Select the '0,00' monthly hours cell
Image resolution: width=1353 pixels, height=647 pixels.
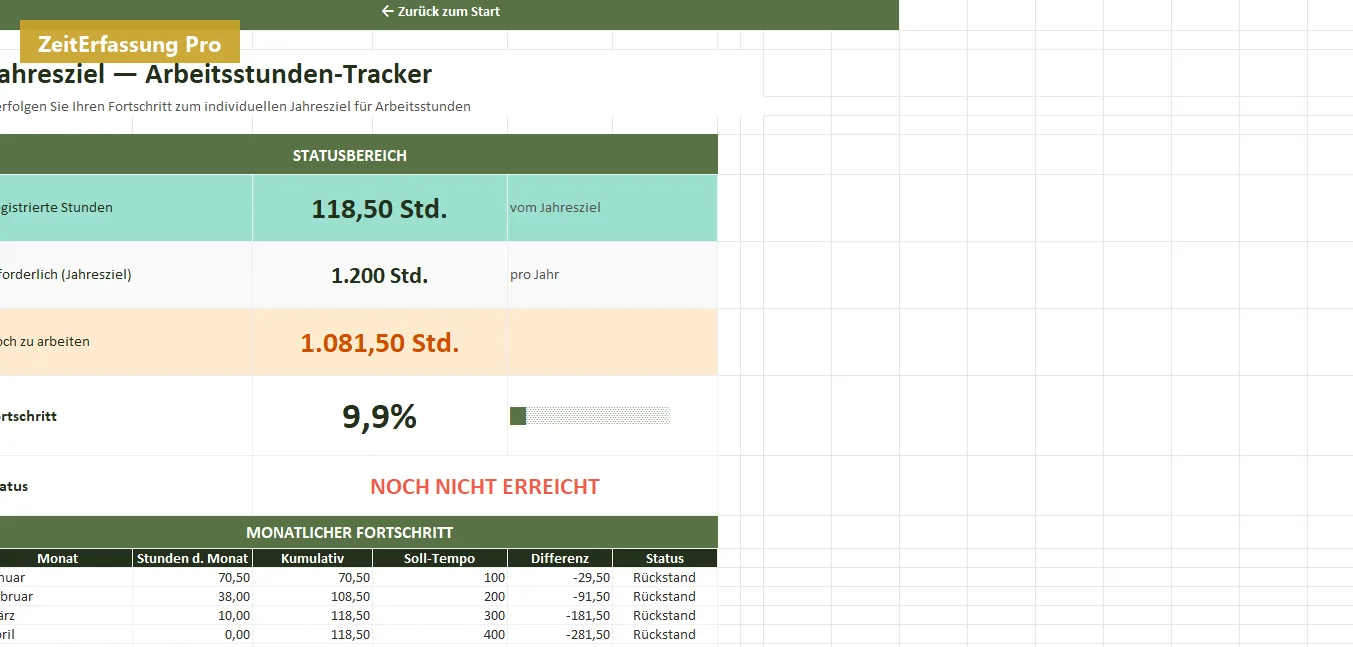(193, 634)
